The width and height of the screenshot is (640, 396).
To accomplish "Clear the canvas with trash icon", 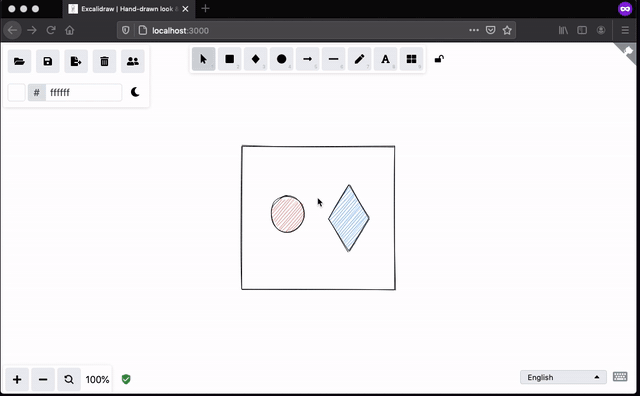I will click(104, 61).
